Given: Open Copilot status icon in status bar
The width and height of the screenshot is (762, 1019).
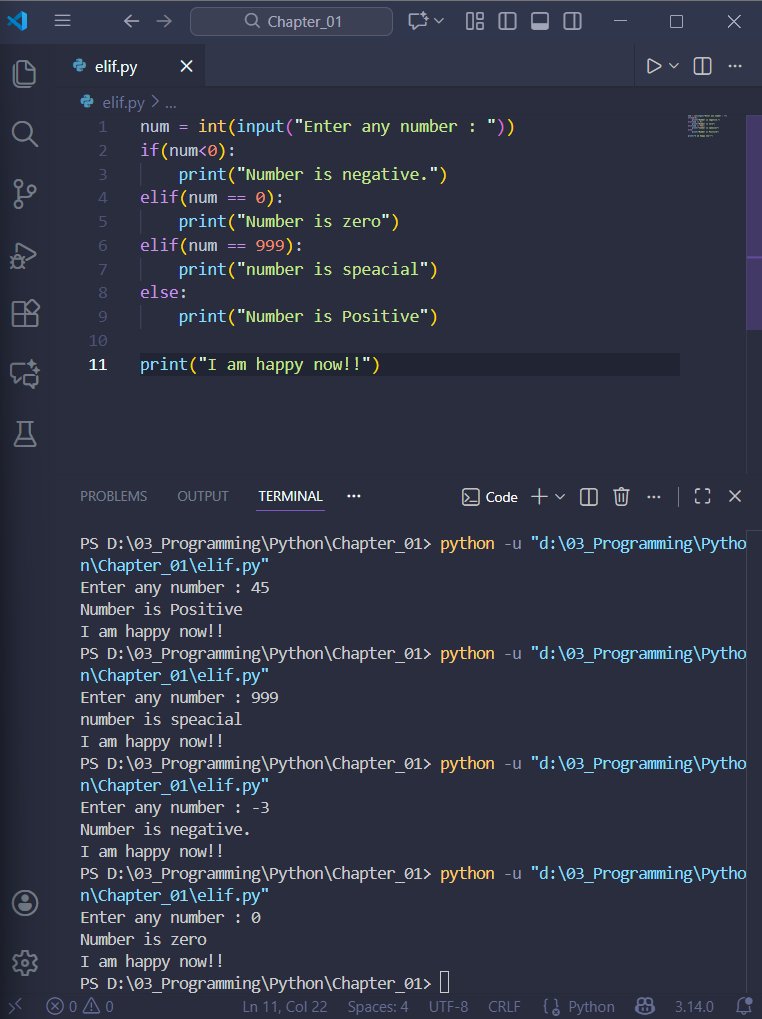Looking at the screenshot, I should coord(644,1007).
